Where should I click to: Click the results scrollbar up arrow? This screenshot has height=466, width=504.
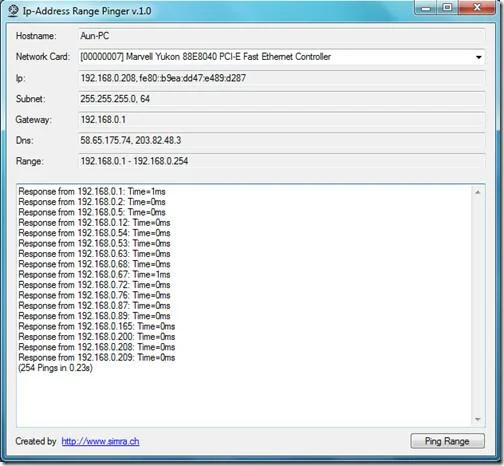click(478, 192)
